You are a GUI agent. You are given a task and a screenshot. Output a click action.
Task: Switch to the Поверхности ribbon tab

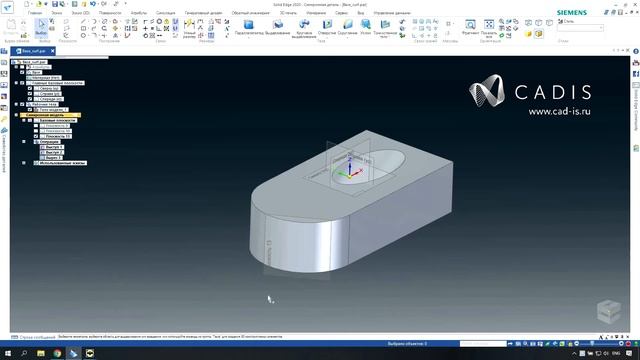point(110,13)
